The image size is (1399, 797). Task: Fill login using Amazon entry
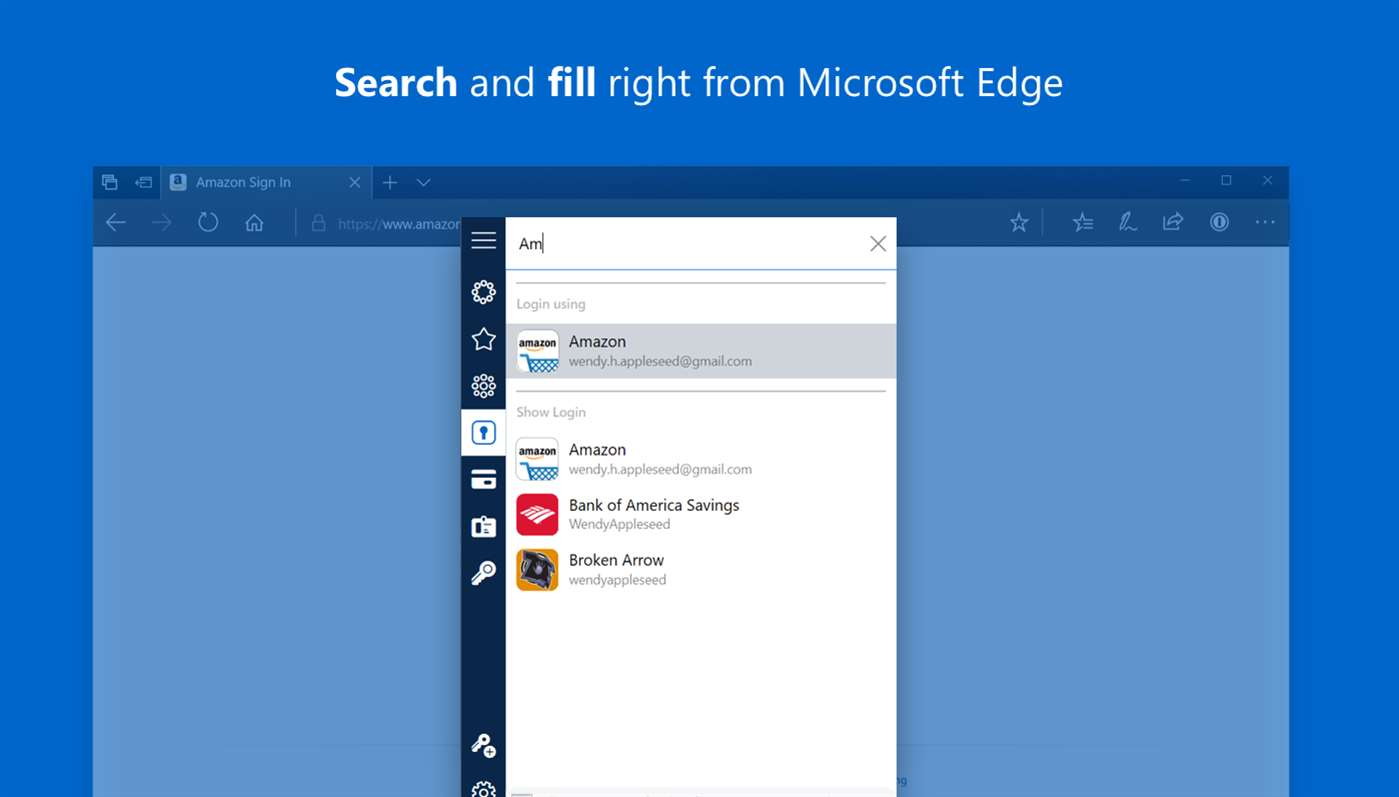(x=701, y=351)
